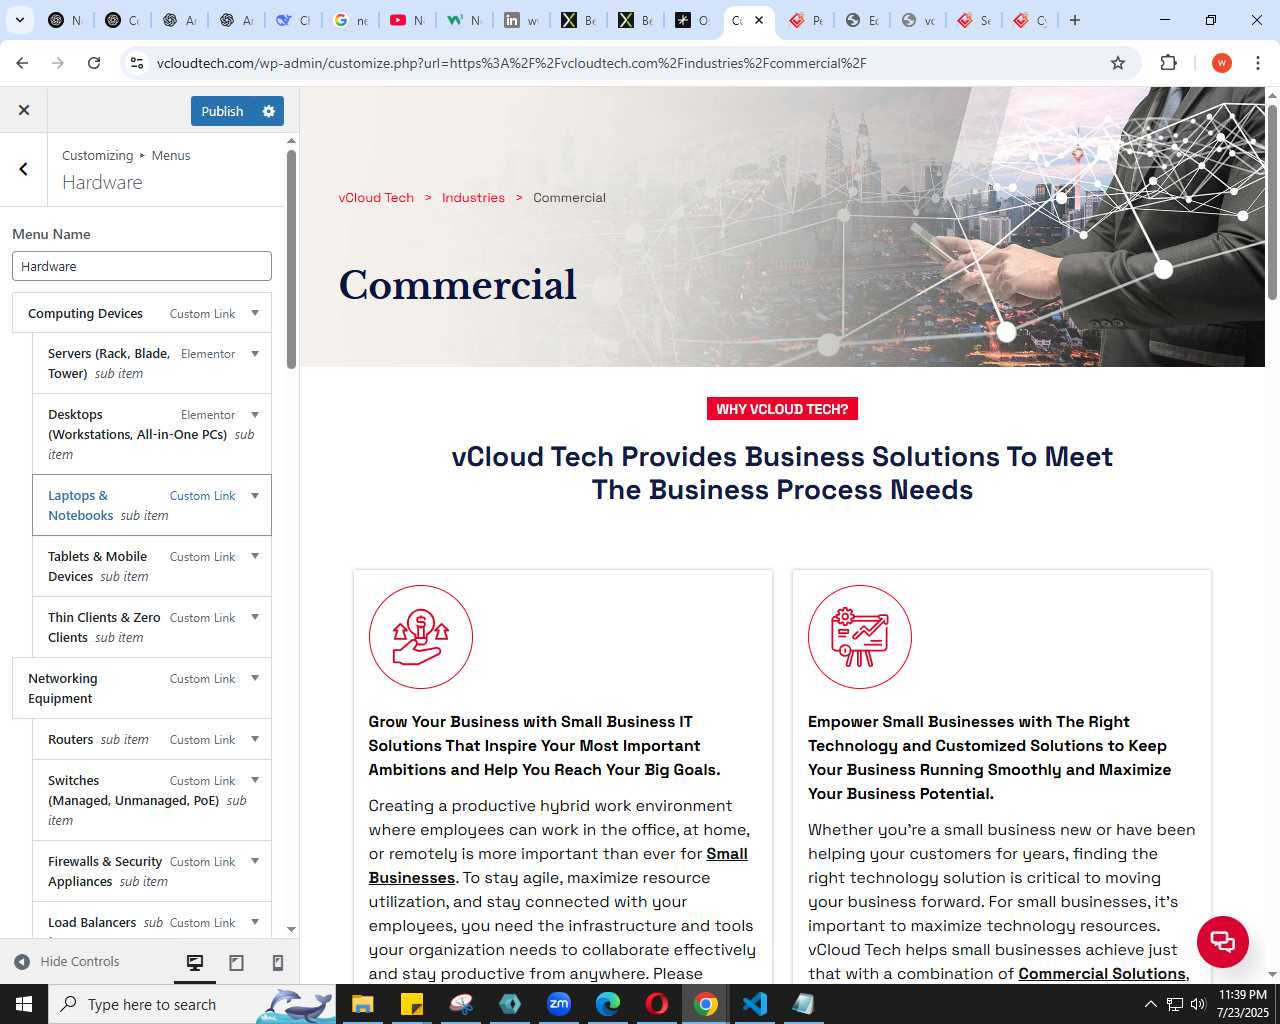Image resolution: width=1280 pixels, height=1024 pixels.
Task: Click the browser address bar URL
Action: pyautogui.click(x=512, y=63)
